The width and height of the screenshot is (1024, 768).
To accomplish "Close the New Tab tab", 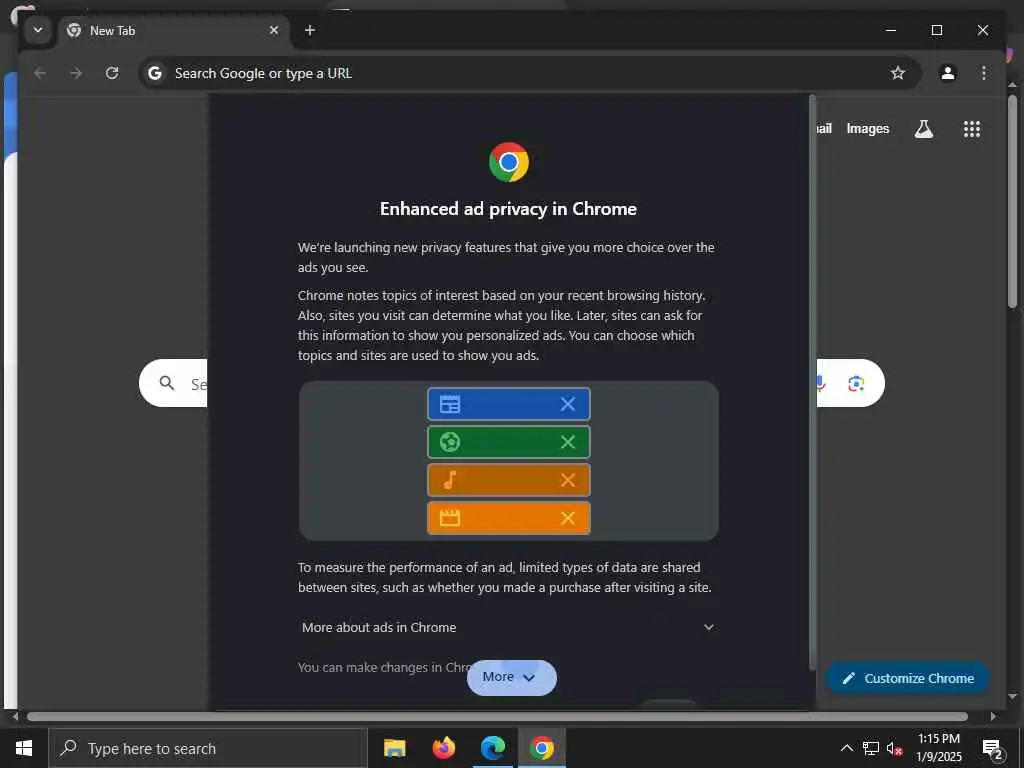I will coord(274,30).
